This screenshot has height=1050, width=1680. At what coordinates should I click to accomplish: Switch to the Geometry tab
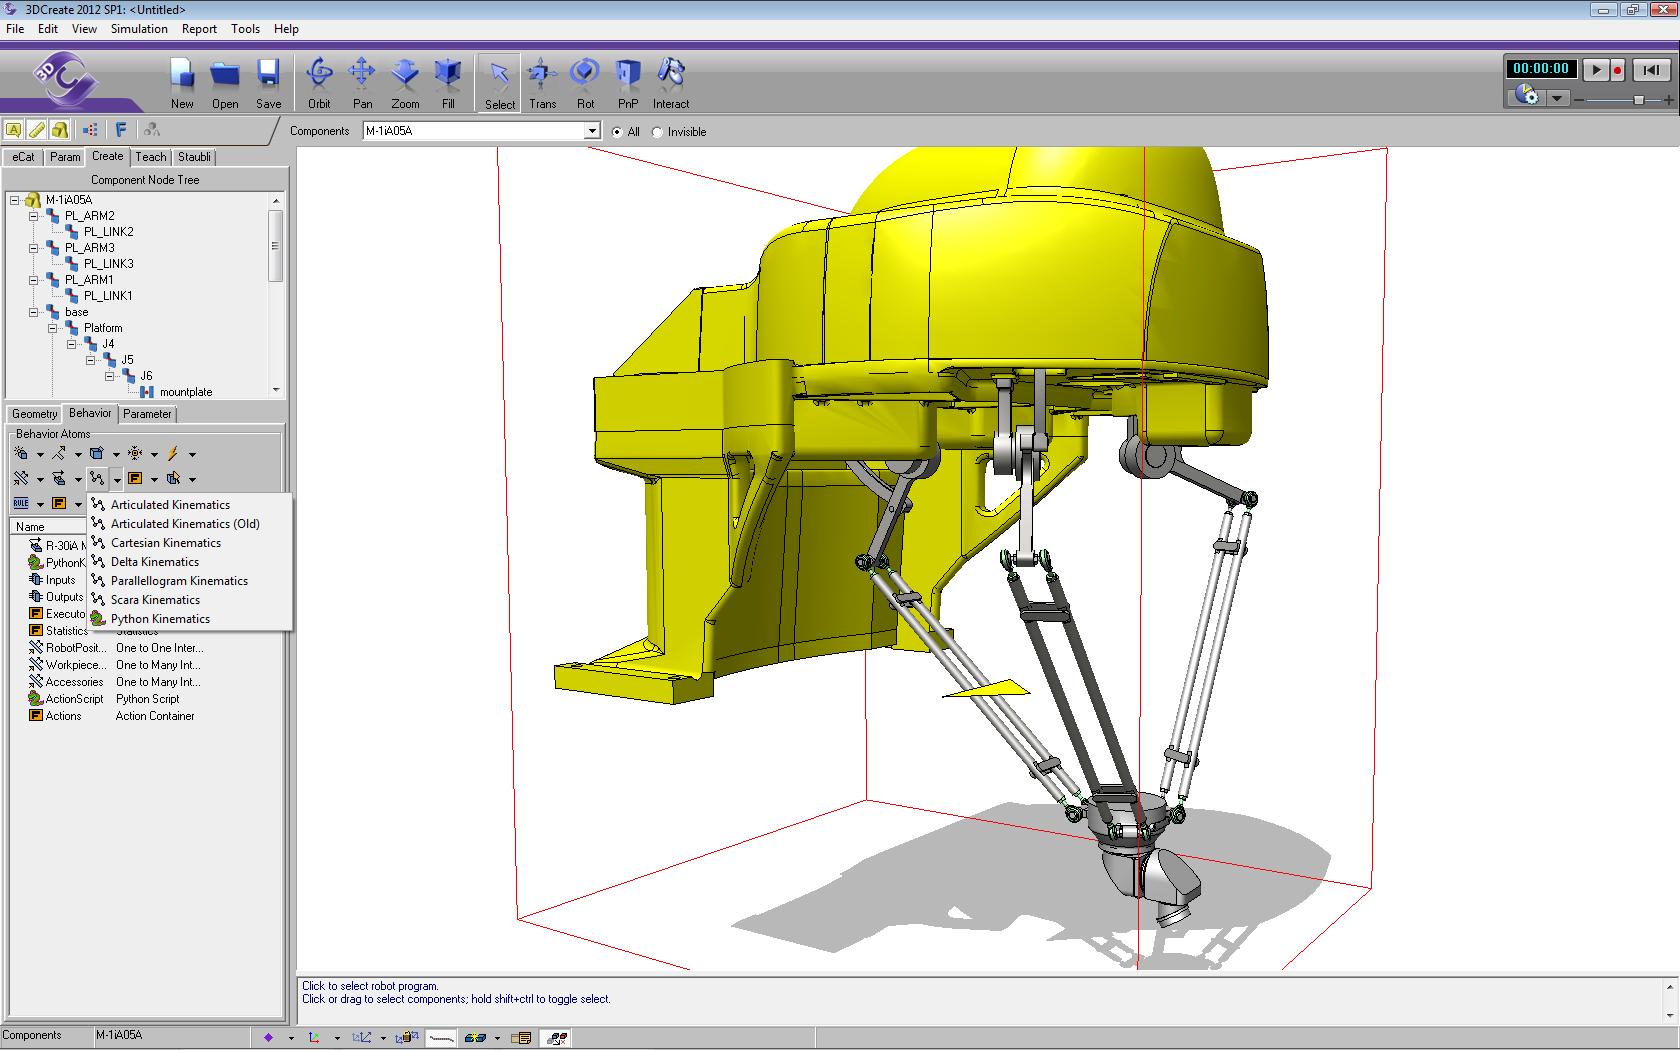point(35,414)
